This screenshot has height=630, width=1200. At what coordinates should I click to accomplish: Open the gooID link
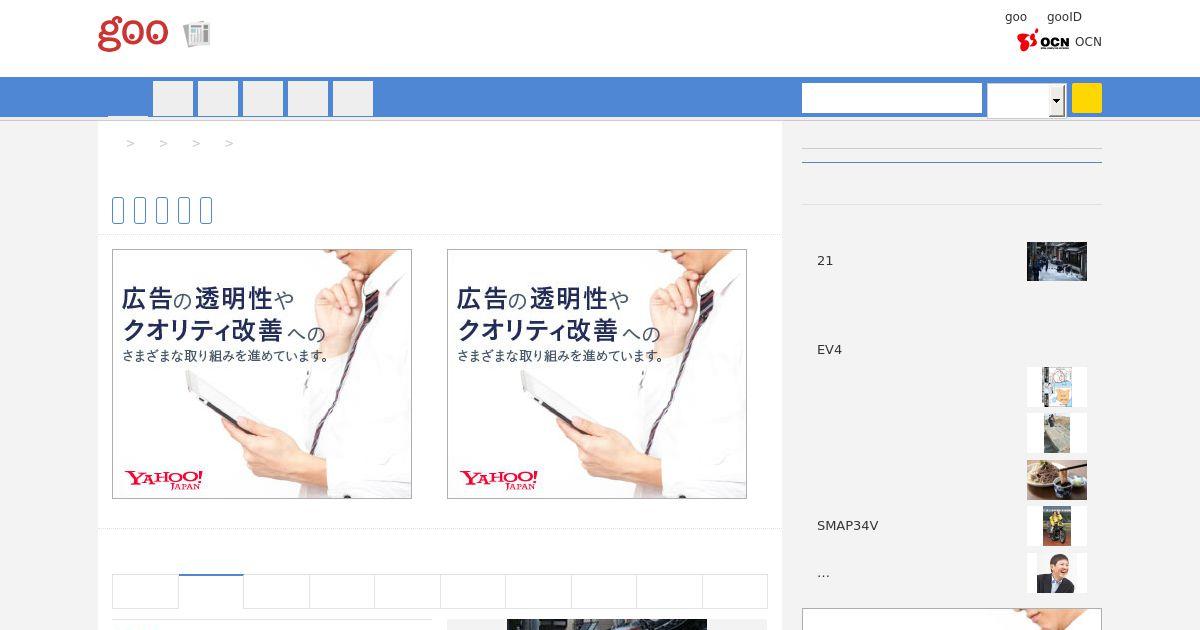point(1064,17)
